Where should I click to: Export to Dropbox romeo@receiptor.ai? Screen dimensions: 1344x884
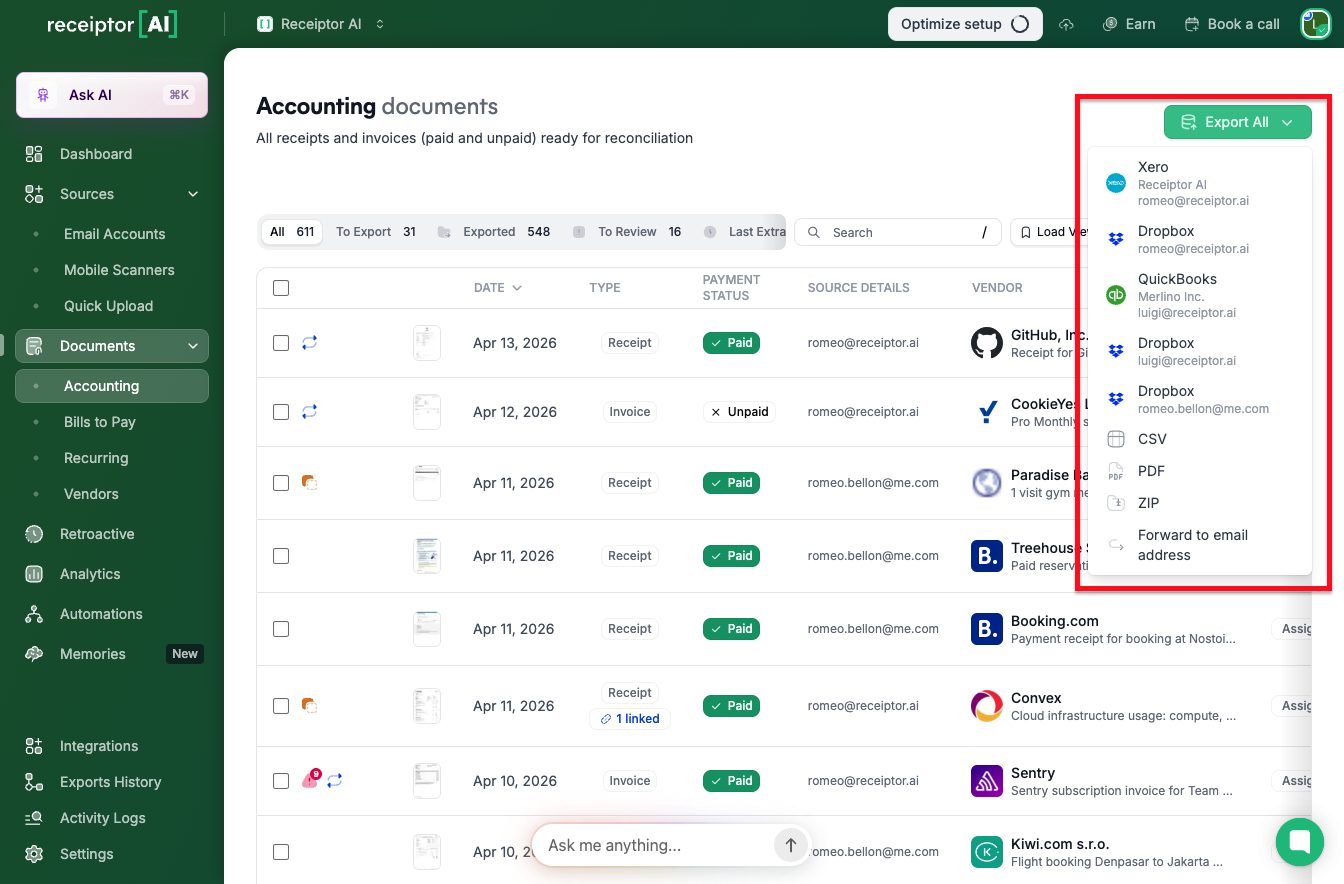click(1199, 240)
